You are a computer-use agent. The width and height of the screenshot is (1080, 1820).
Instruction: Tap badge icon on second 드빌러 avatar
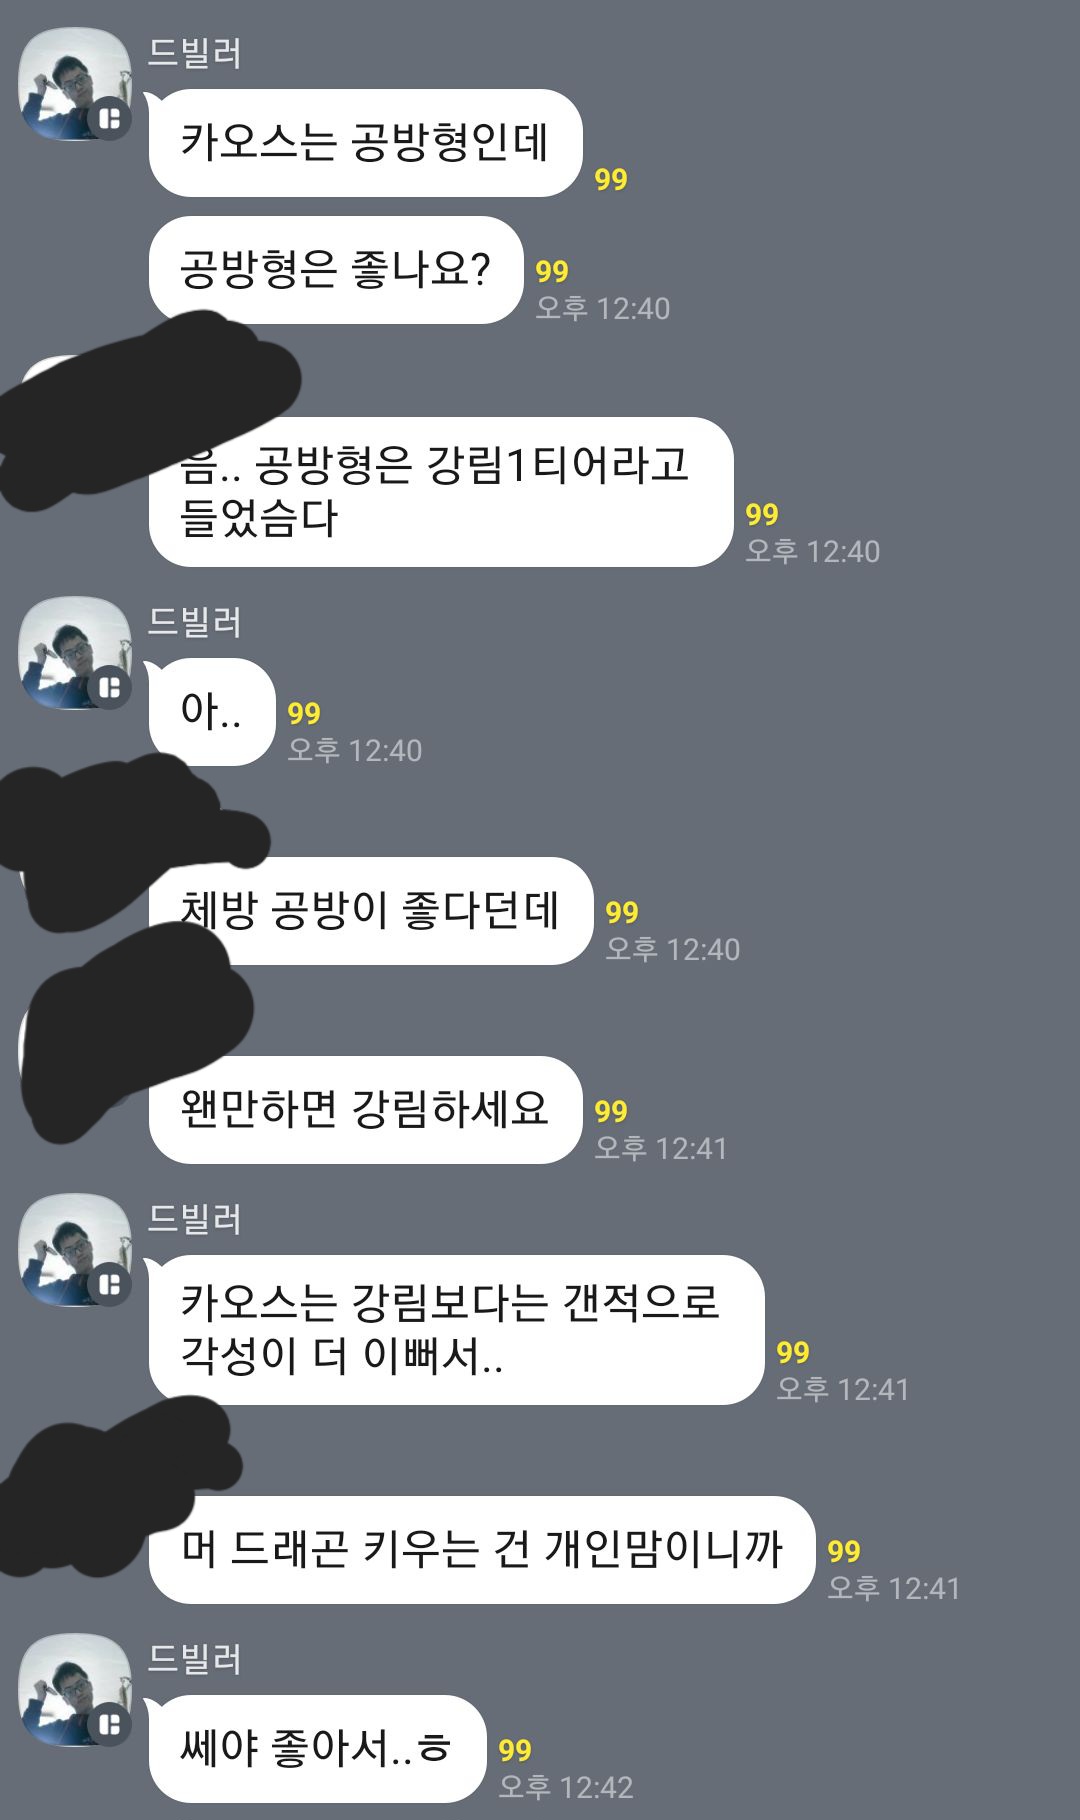tap(110, 688)
